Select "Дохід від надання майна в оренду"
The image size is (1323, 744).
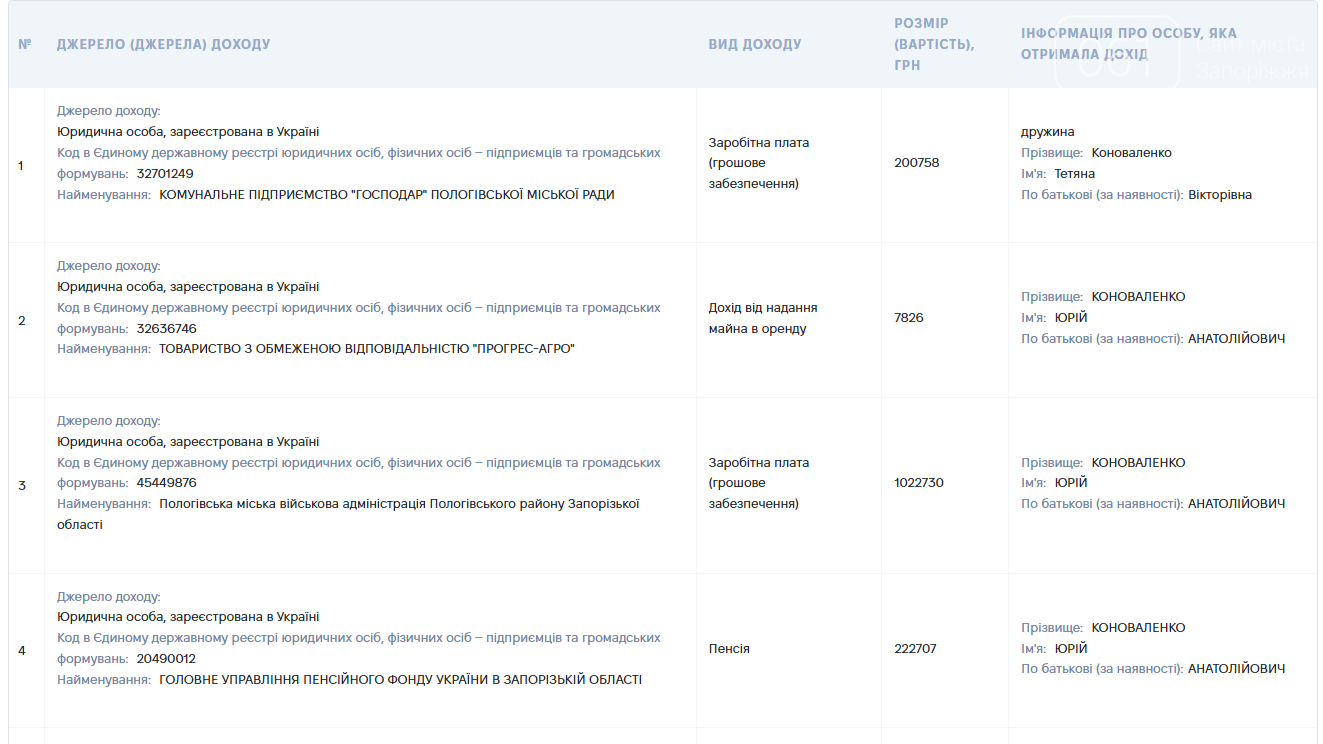[x=763, y=318]
